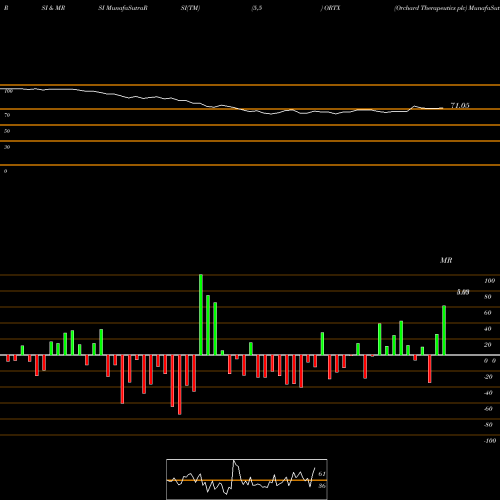Screen dimensions: 500x500
Task: Click the 30 level label in RSI pane
Action: coord(7,147)
